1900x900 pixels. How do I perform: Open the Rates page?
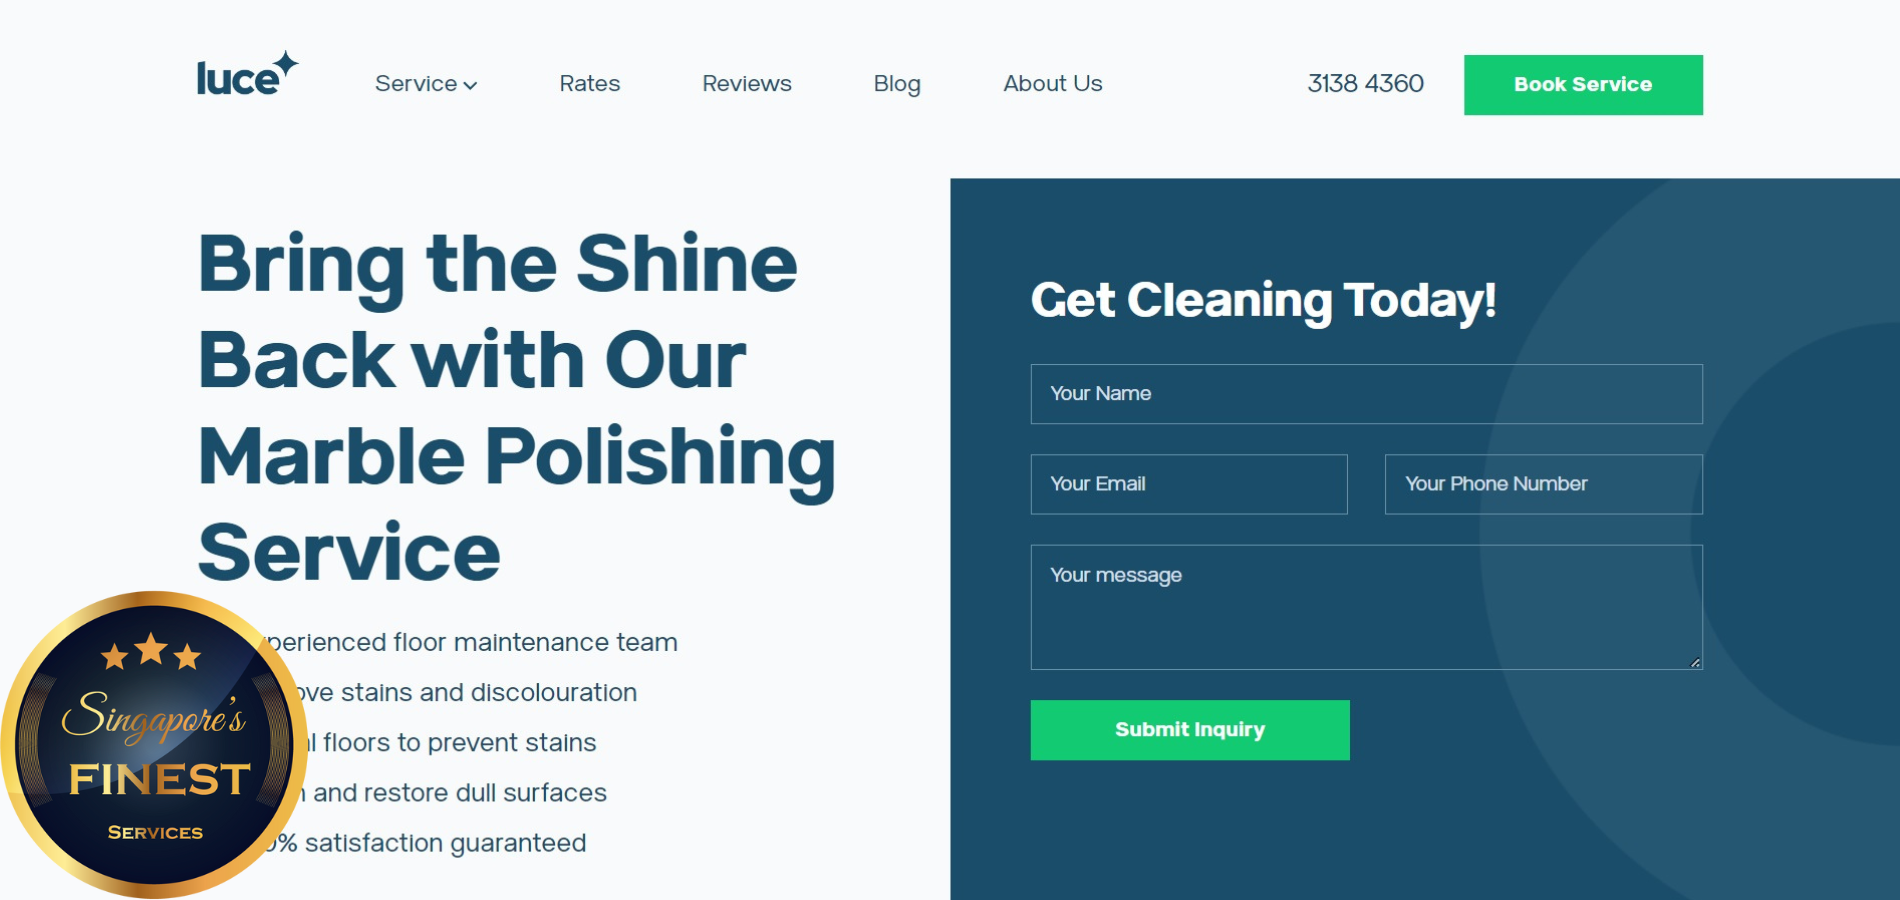pyautogui.click(x=589, y=84)
